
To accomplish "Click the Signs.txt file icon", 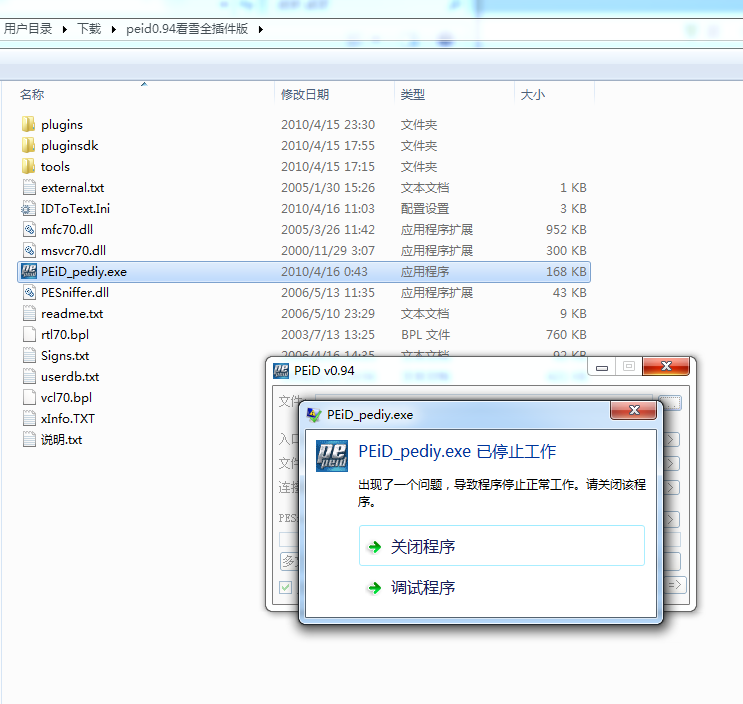I will [29, 355].
